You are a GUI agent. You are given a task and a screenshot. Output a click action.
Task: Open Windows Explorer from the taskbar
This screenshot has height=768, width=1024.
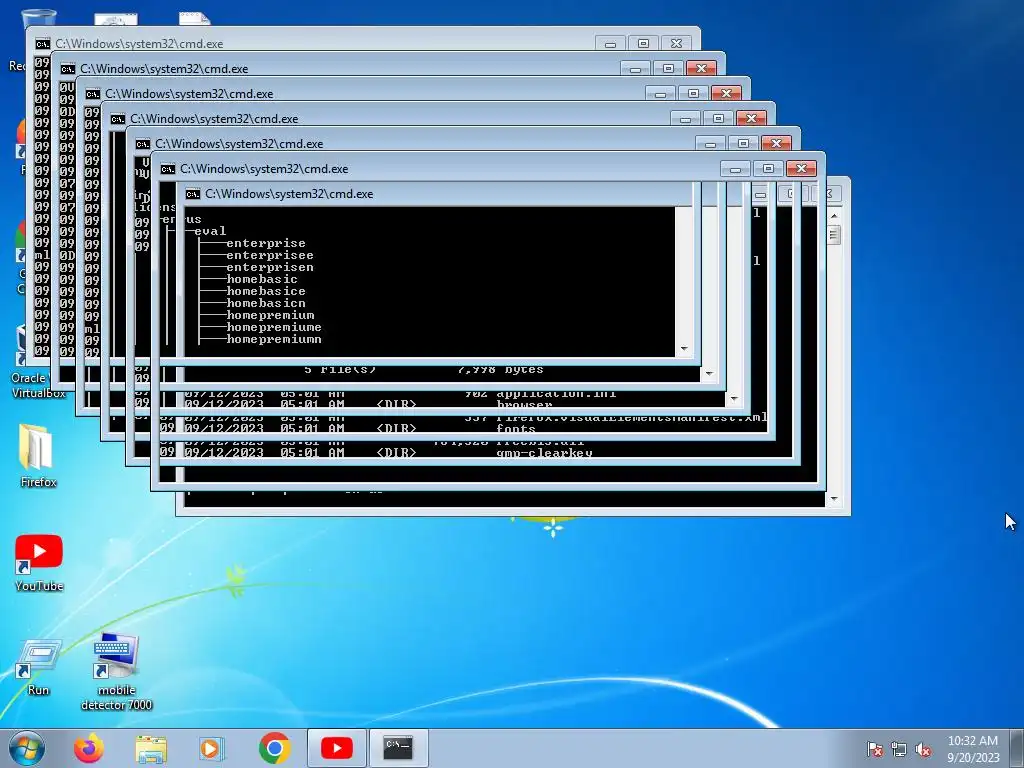[151, 748]
